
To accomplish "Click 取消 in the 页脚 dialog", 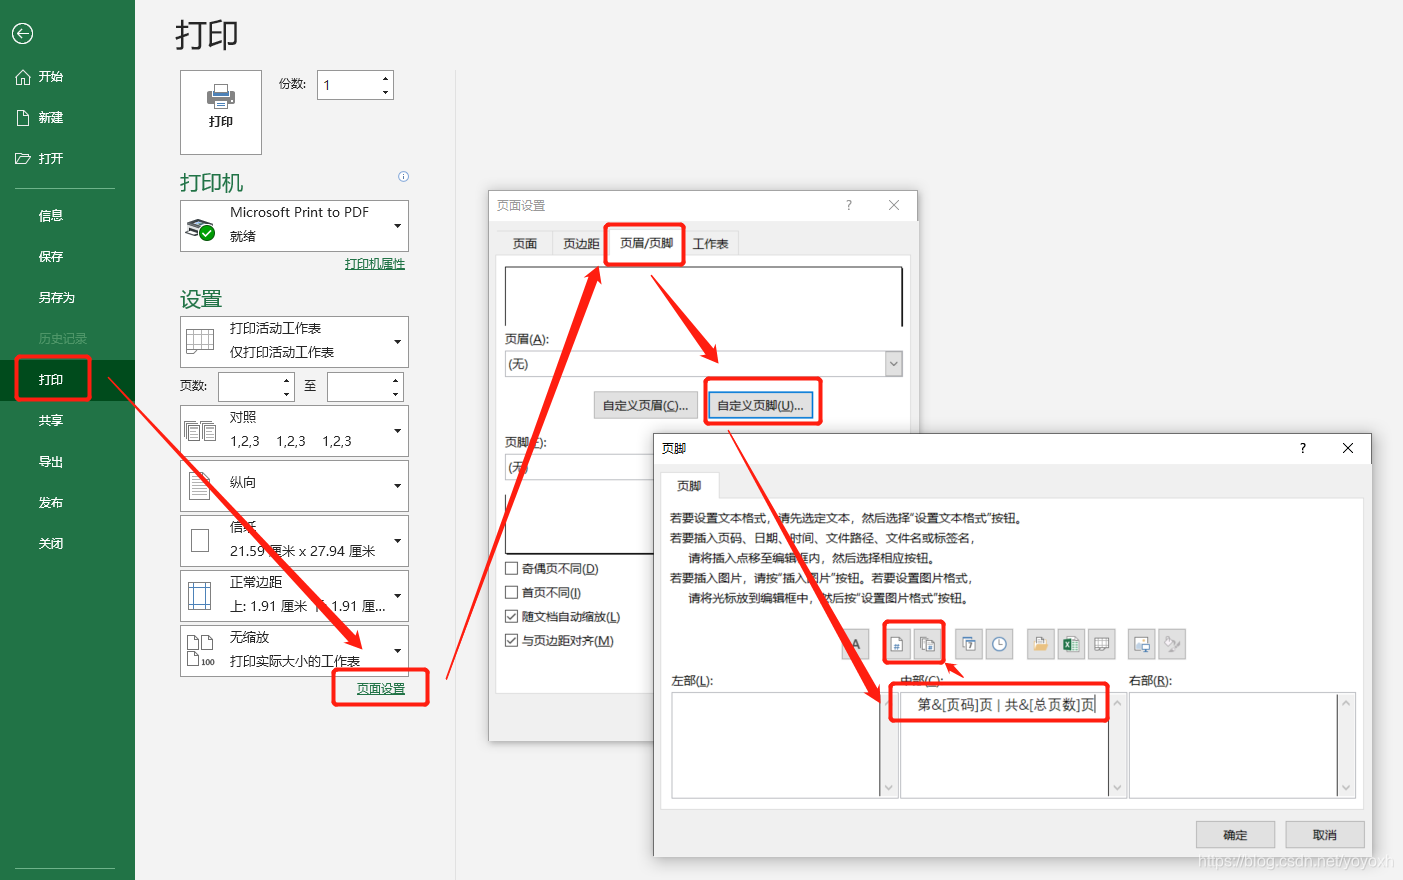I will (1325, 835).
